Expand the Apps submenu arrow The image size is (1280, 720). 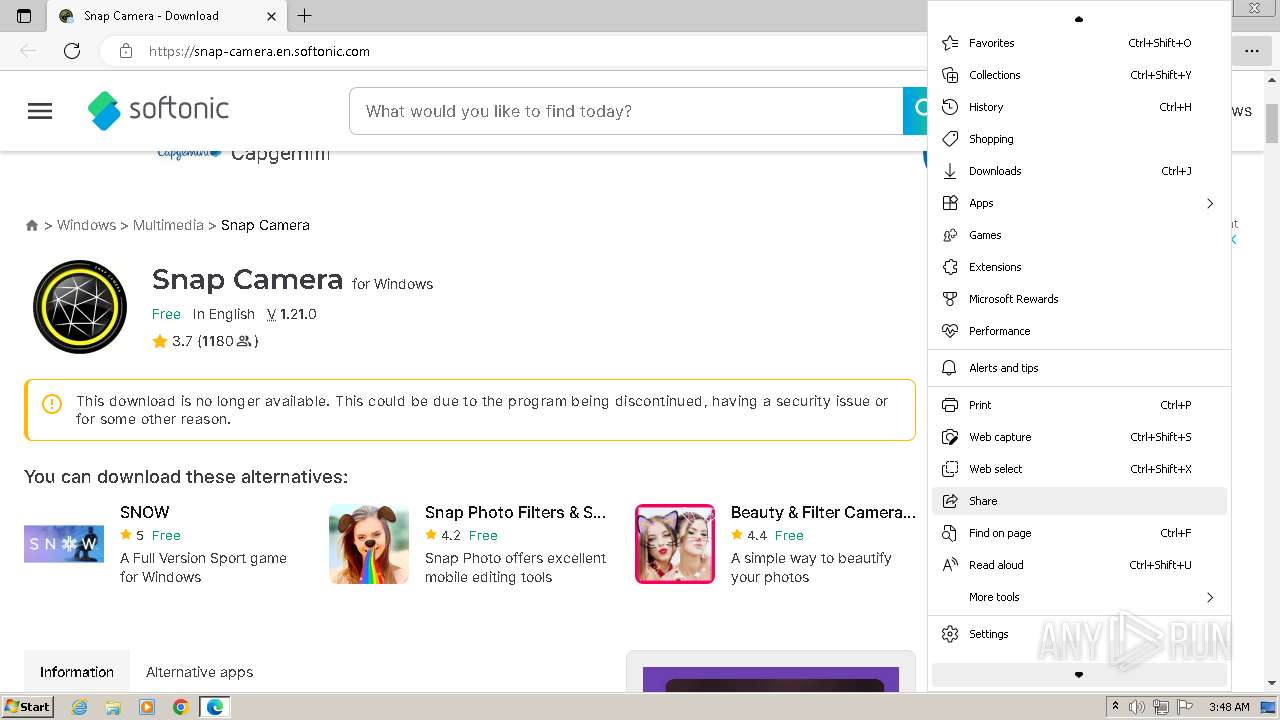(1210, 203)
